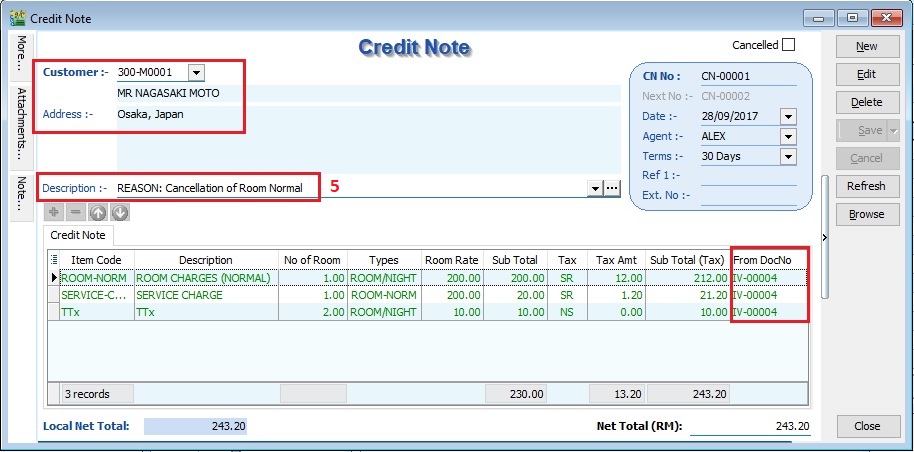Click the move row down arrow
The height and width of the screenshot is (452, 914).
(119, 212)
